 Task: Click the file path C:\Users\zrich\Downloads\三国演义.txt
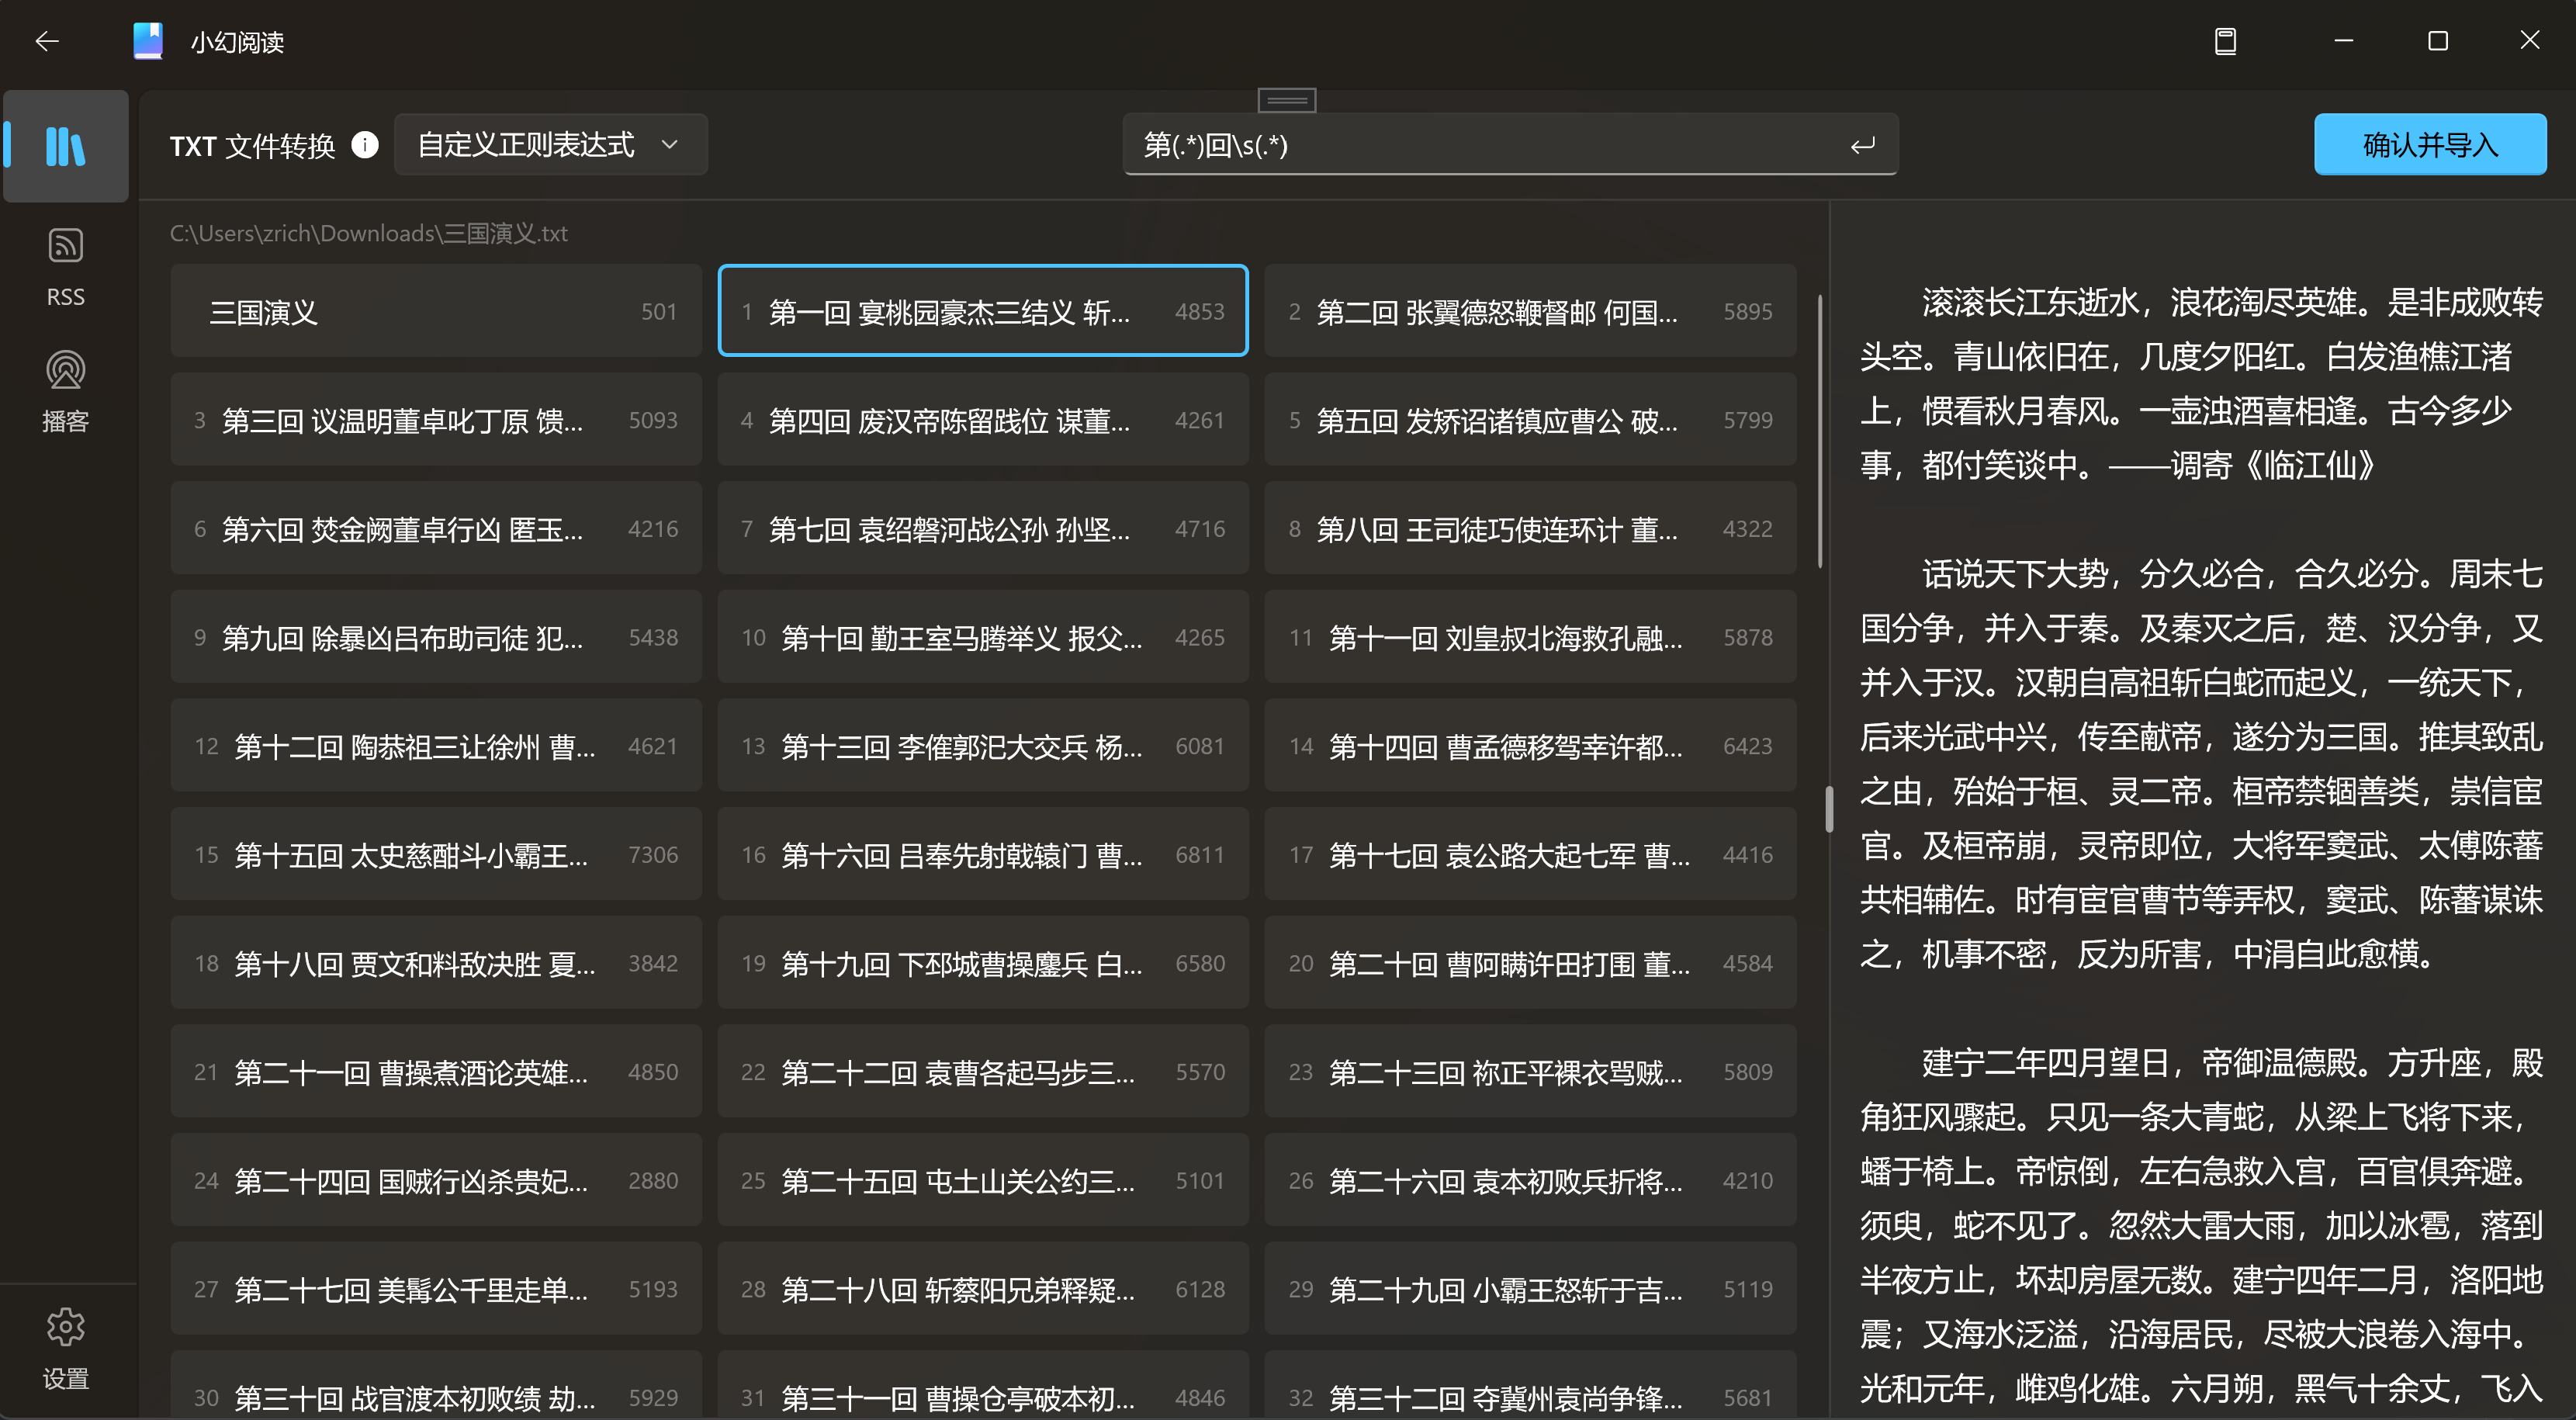pyautogui.click(x=368, y=233)
